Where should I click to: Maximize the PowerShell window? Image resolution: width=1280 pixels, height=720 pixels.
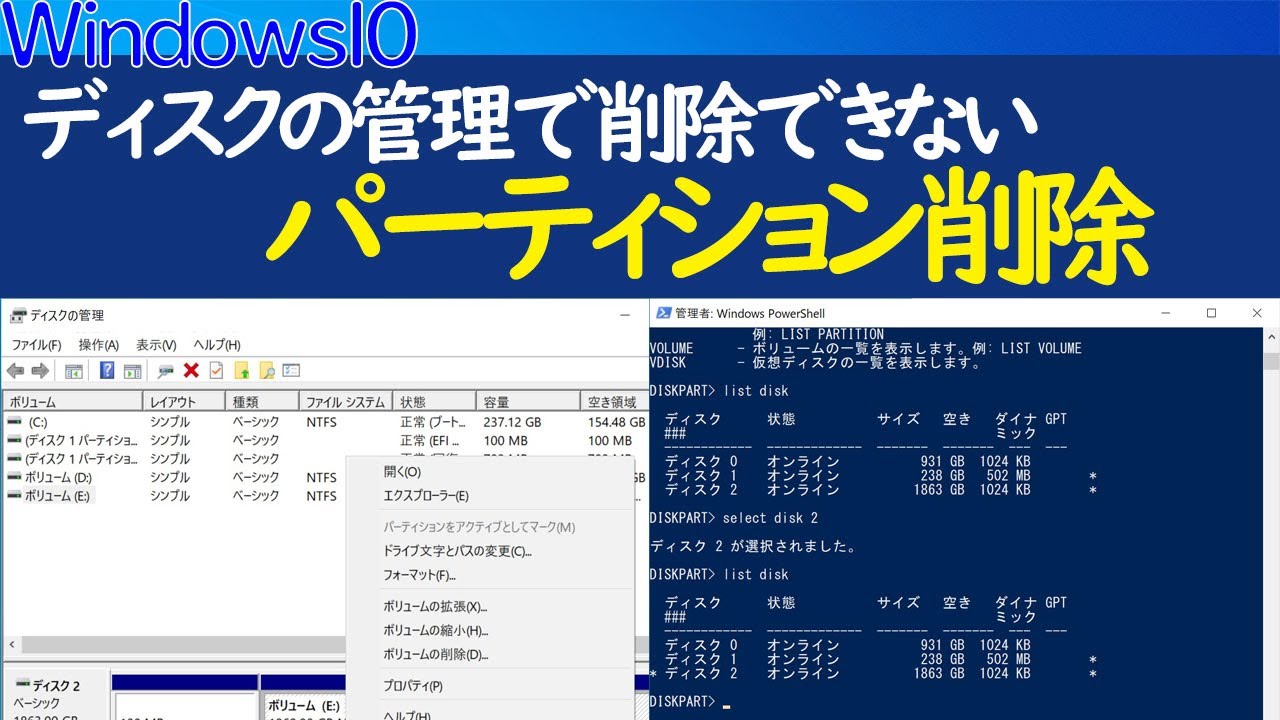[1211, 313]
